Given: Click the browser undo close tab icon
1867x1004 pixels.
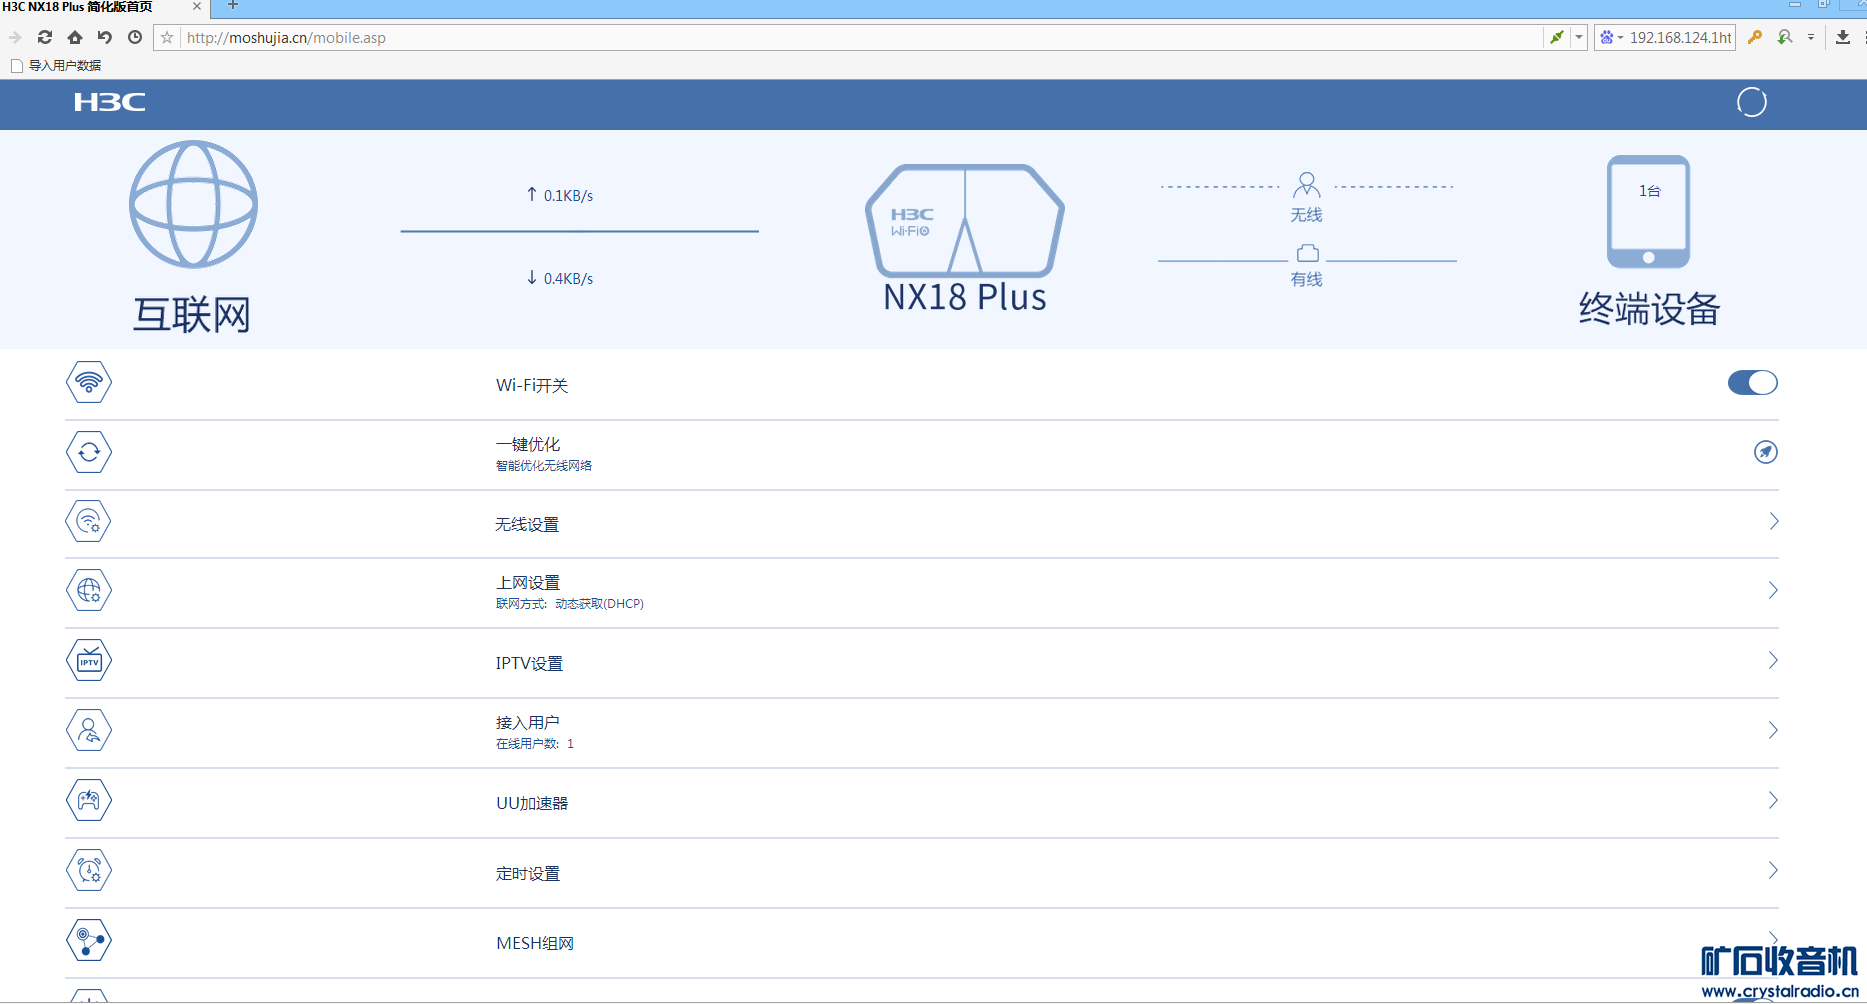Looking at the screenshot, I should click(x=105, y=37).
